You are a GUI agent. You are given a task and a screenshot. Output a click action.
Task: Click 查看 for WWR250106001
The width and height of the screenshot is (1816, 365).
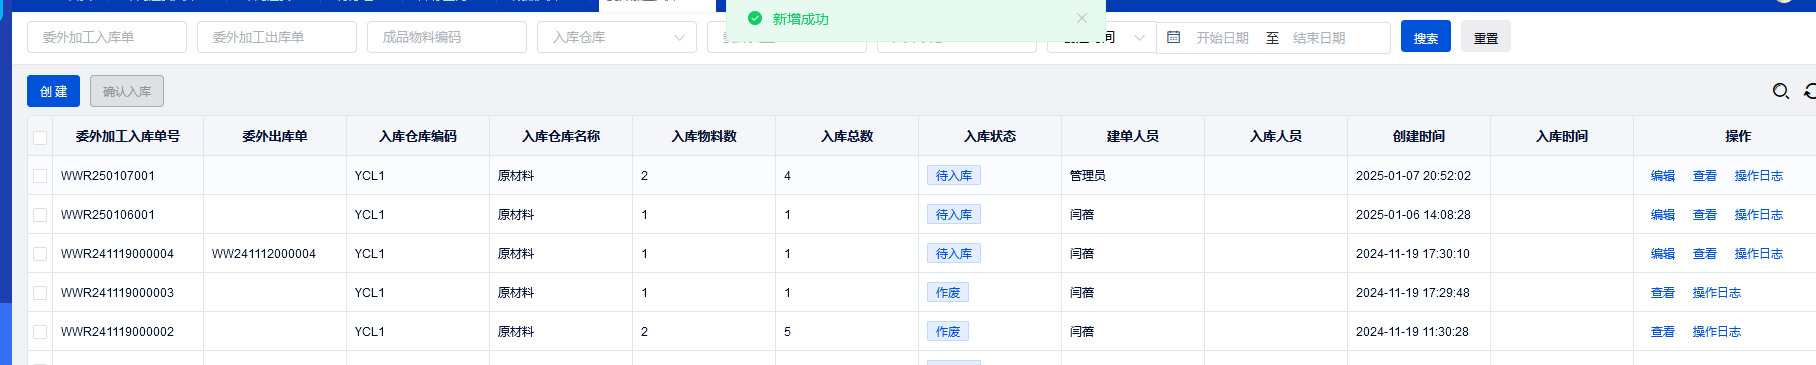(1705, 215)
